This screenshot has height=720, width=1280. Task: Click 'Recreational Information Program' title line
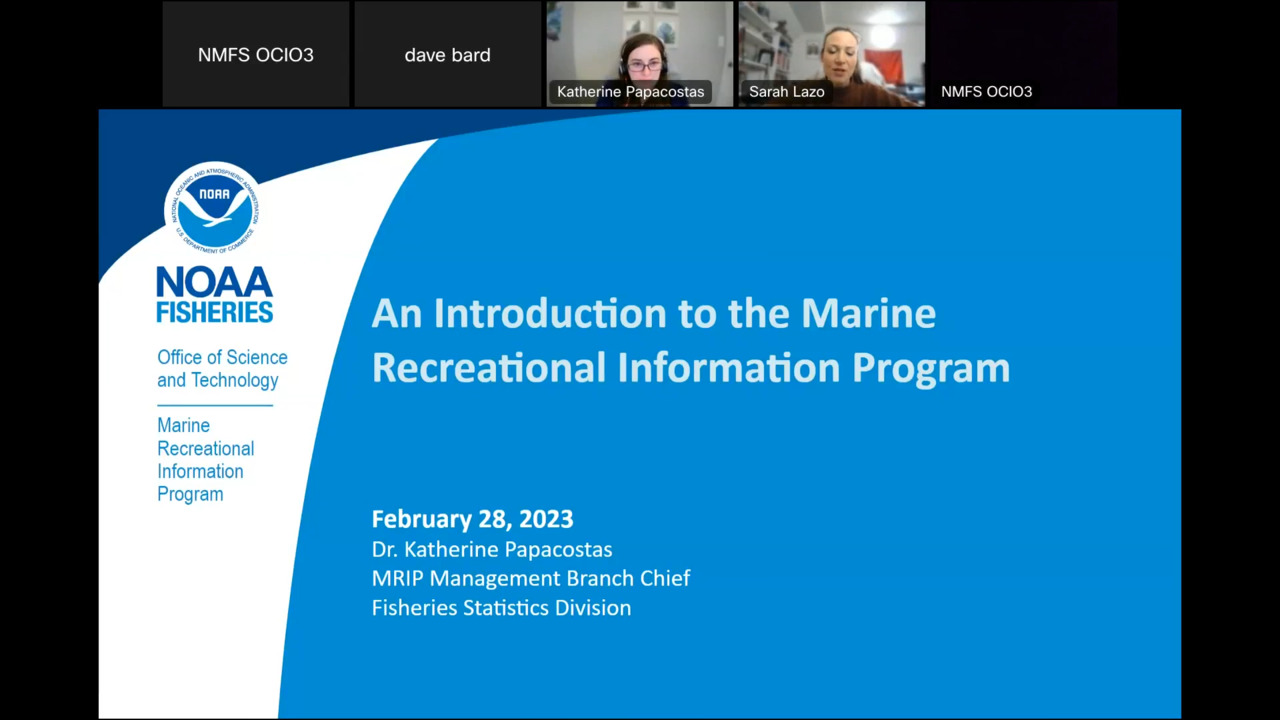point(691,368)
